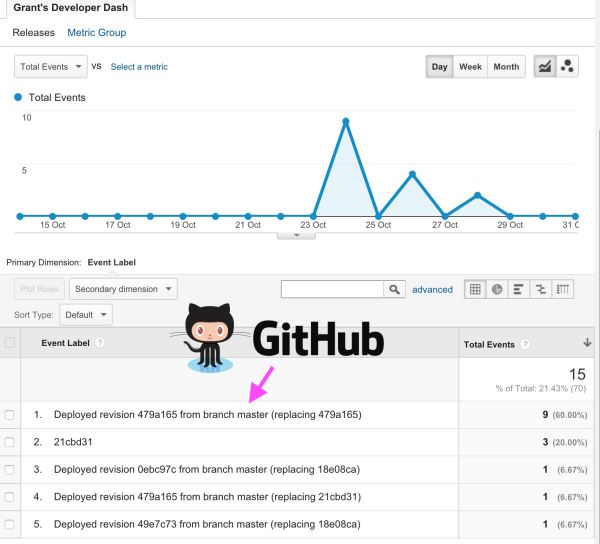
Task: Check the 21cbd31 row checkbox
Action: point(9,442)
